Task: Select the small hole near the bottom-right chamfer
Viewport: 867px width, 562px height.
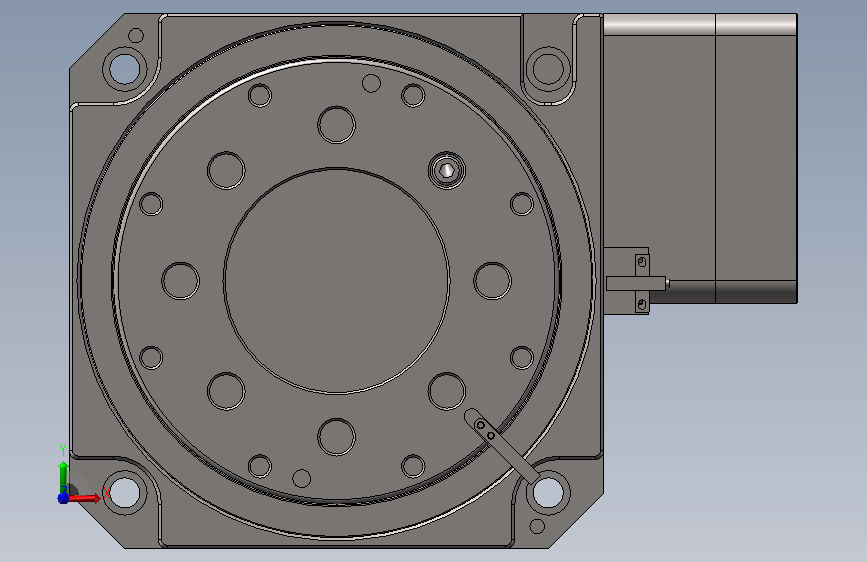Action: point(537,525)
